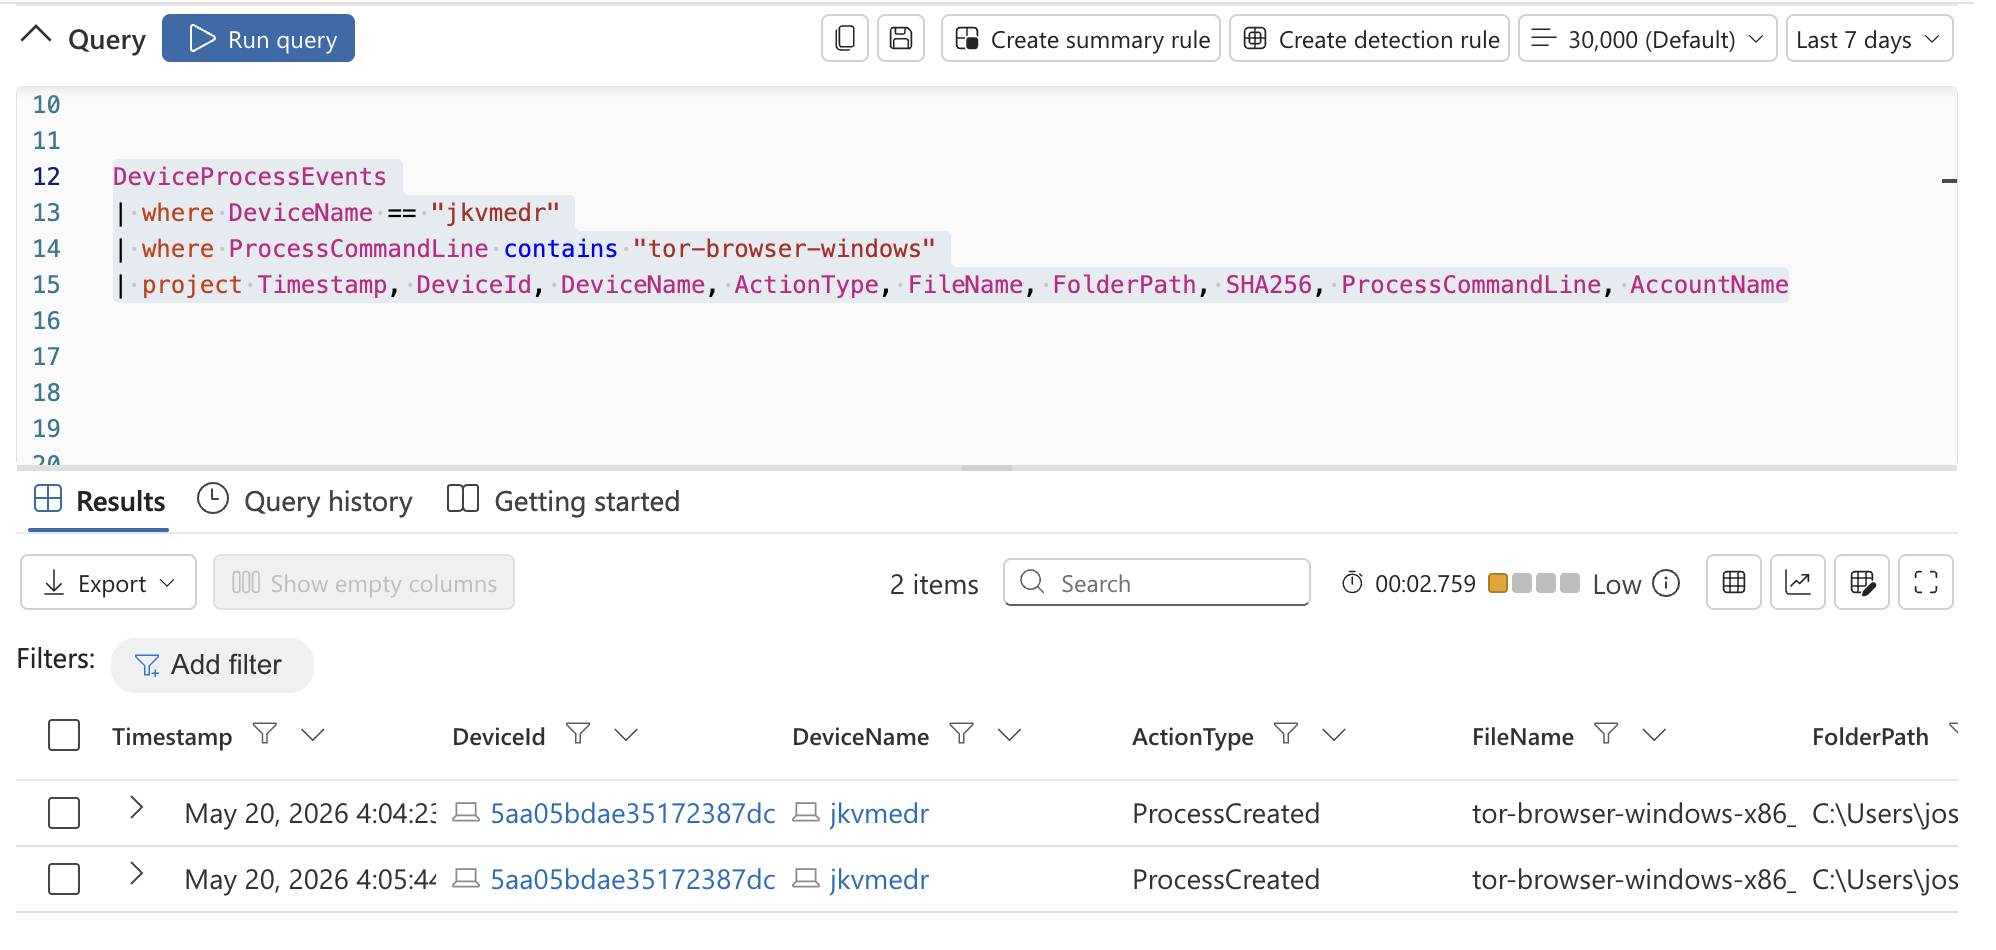
Task: Click the Low resource usage info icon
Action: 1666,583
